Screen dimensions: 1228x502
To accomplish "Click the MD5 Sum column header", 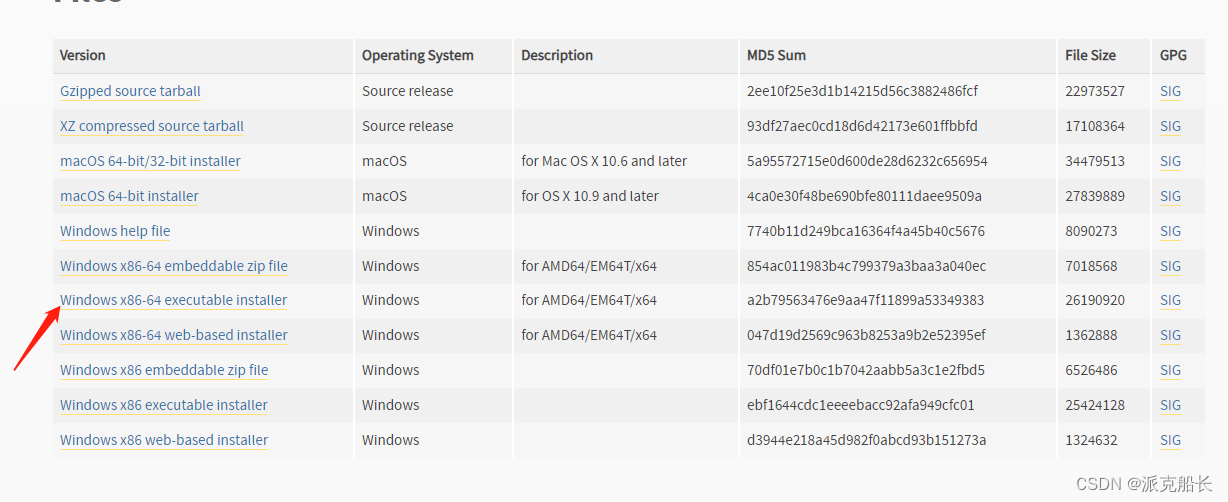I will tap(776, 55).
